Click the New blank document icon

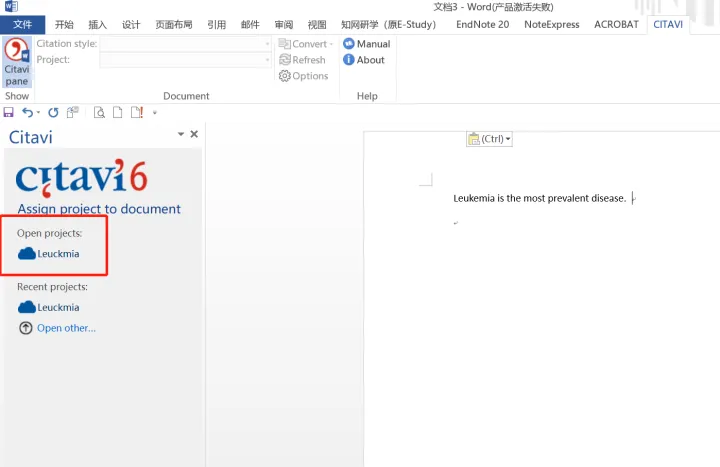(x=118, y=113)
